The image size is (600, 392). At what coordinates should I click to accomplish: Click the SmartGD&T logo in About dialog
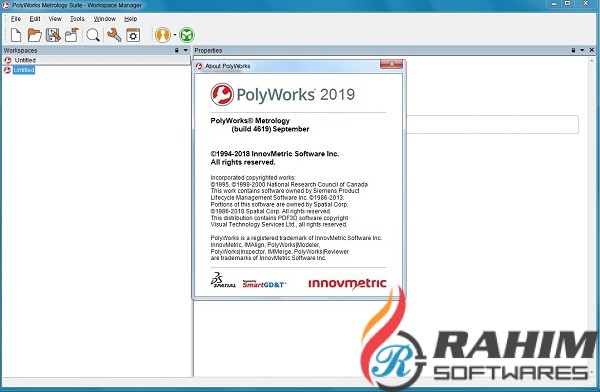pyautogui.click(x=264, y=284)
